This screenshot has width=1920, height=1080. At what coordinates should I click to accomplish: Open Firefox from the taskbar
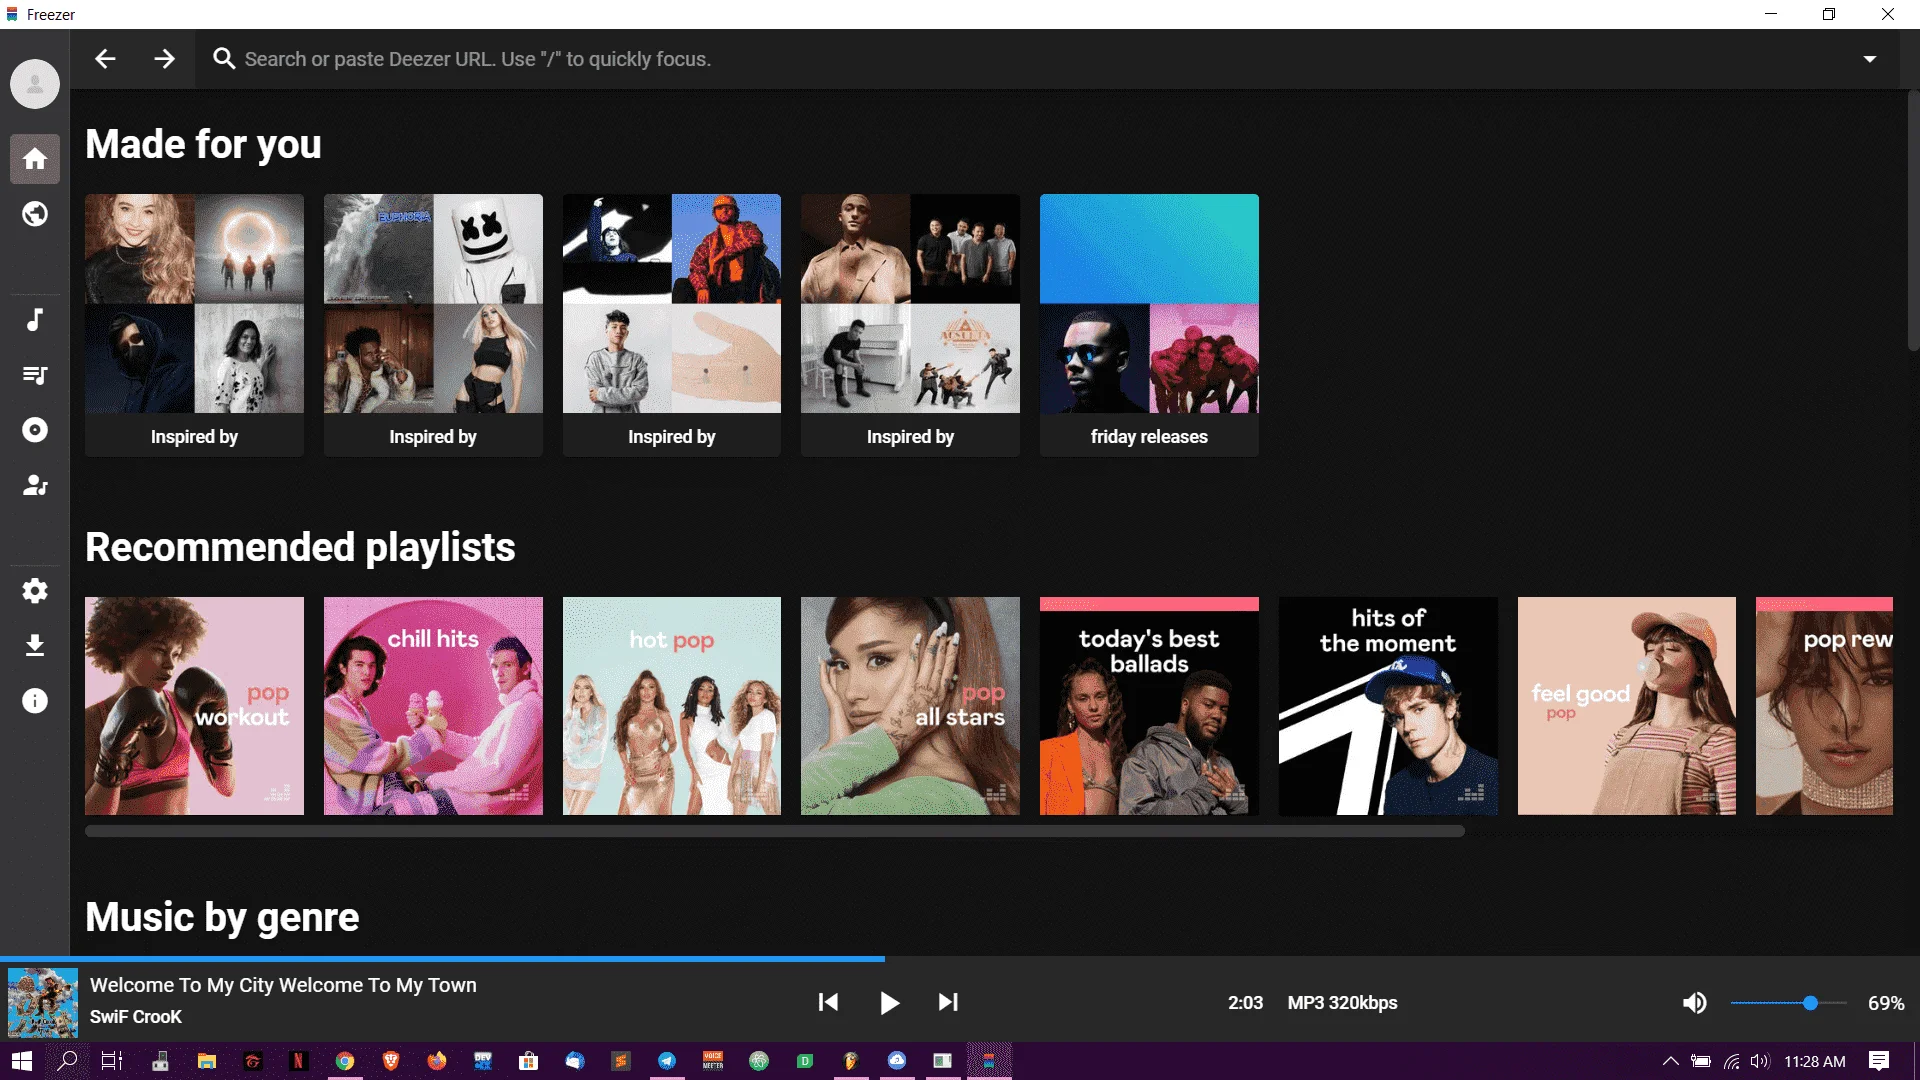pyautogui.click(x=437, y=1061)
